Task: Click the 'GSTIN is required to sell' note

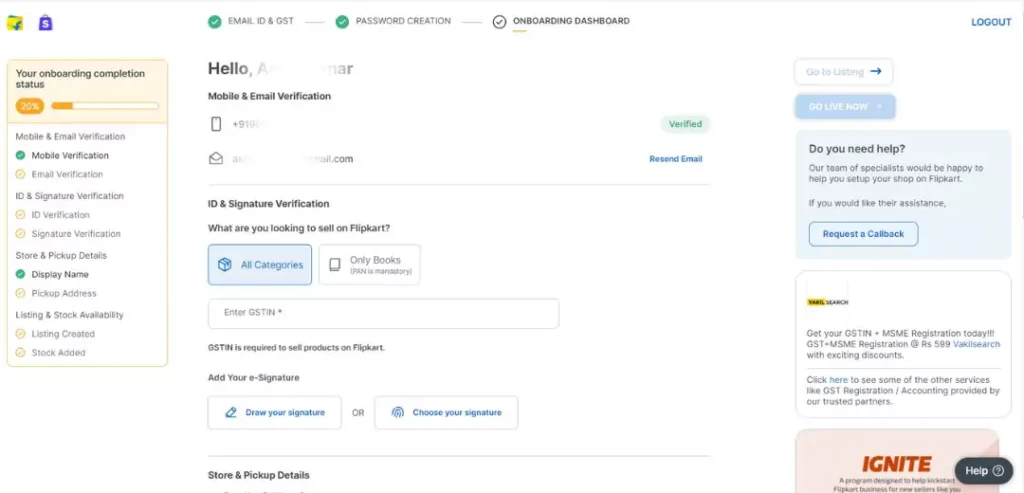Action: [x=296, y=348]
